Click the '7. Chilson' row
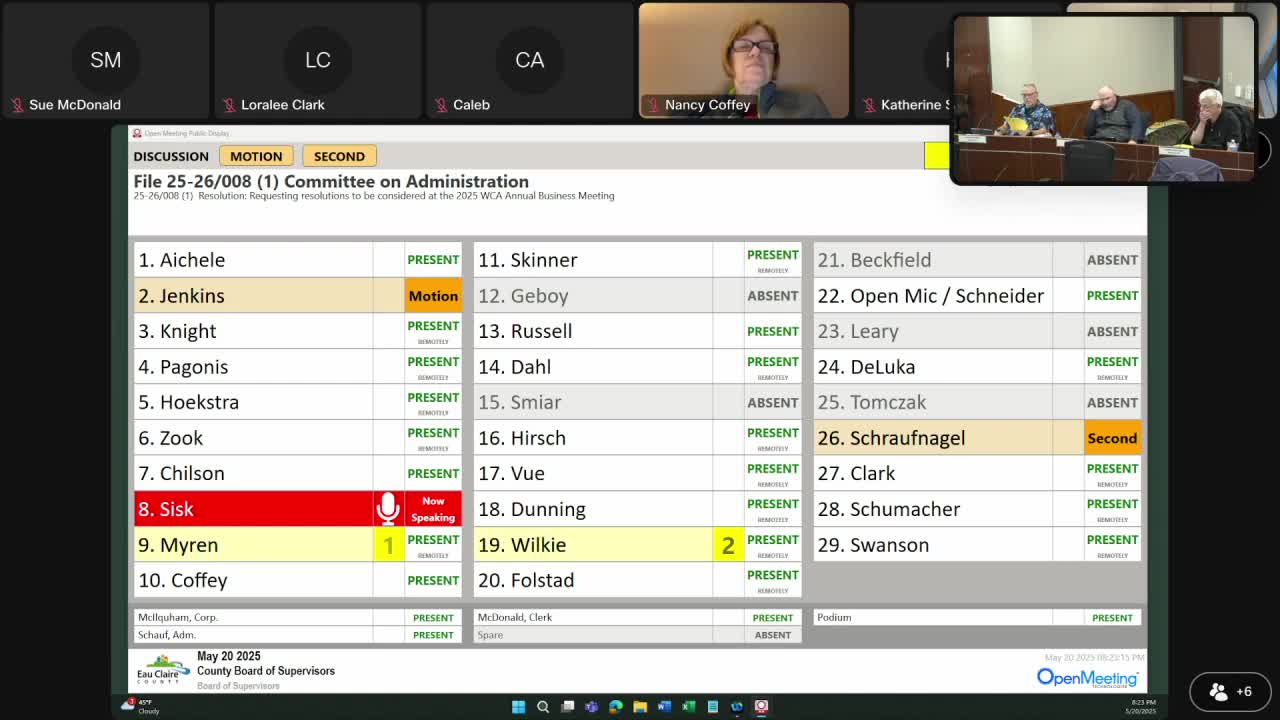Image resolution: width=1280 pixels, height=720 pixels. (x=298, y=473)
